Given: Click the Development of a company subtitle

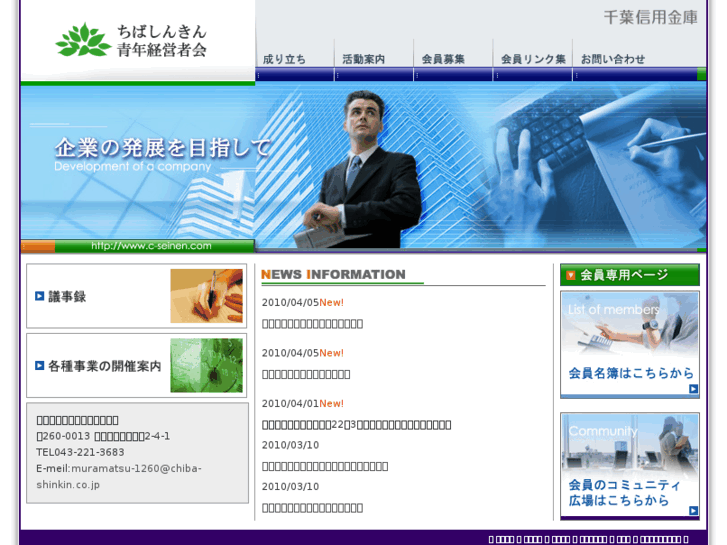Looking at the screenshot, I should [x=133, y=167].
